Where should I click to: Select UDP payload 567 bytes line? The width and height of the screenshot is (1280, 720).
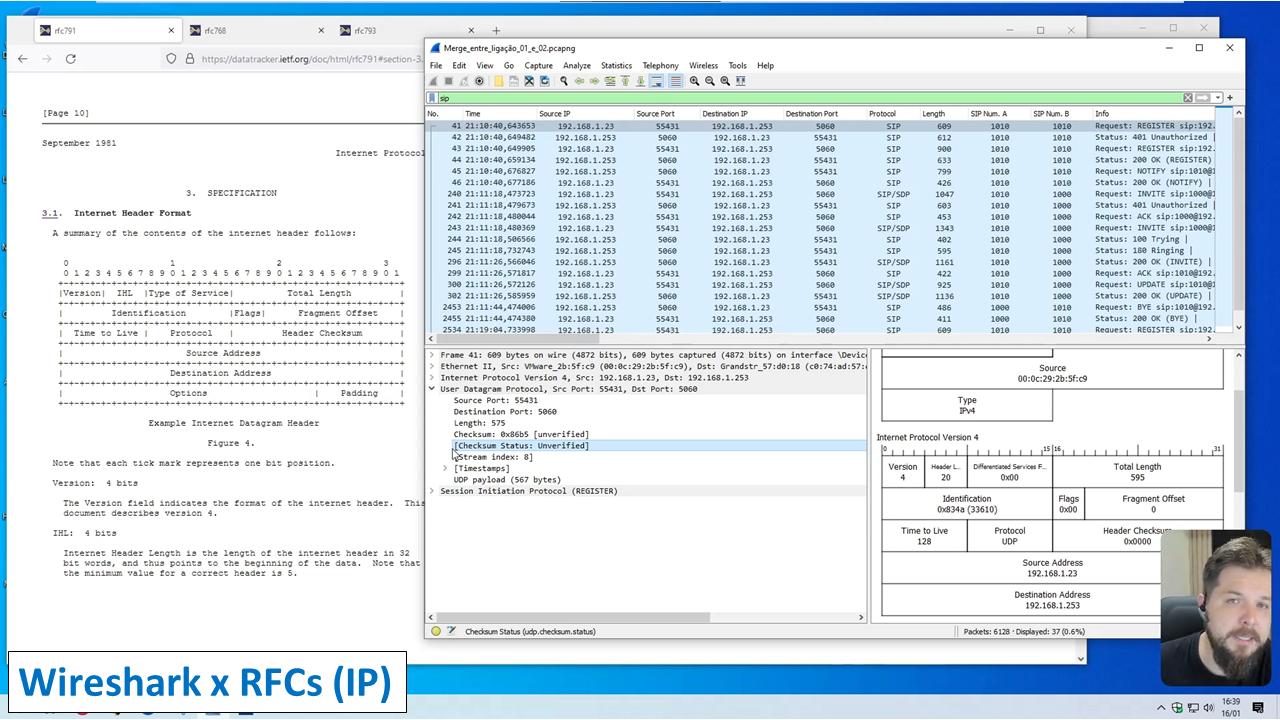(x=507, y=480)
